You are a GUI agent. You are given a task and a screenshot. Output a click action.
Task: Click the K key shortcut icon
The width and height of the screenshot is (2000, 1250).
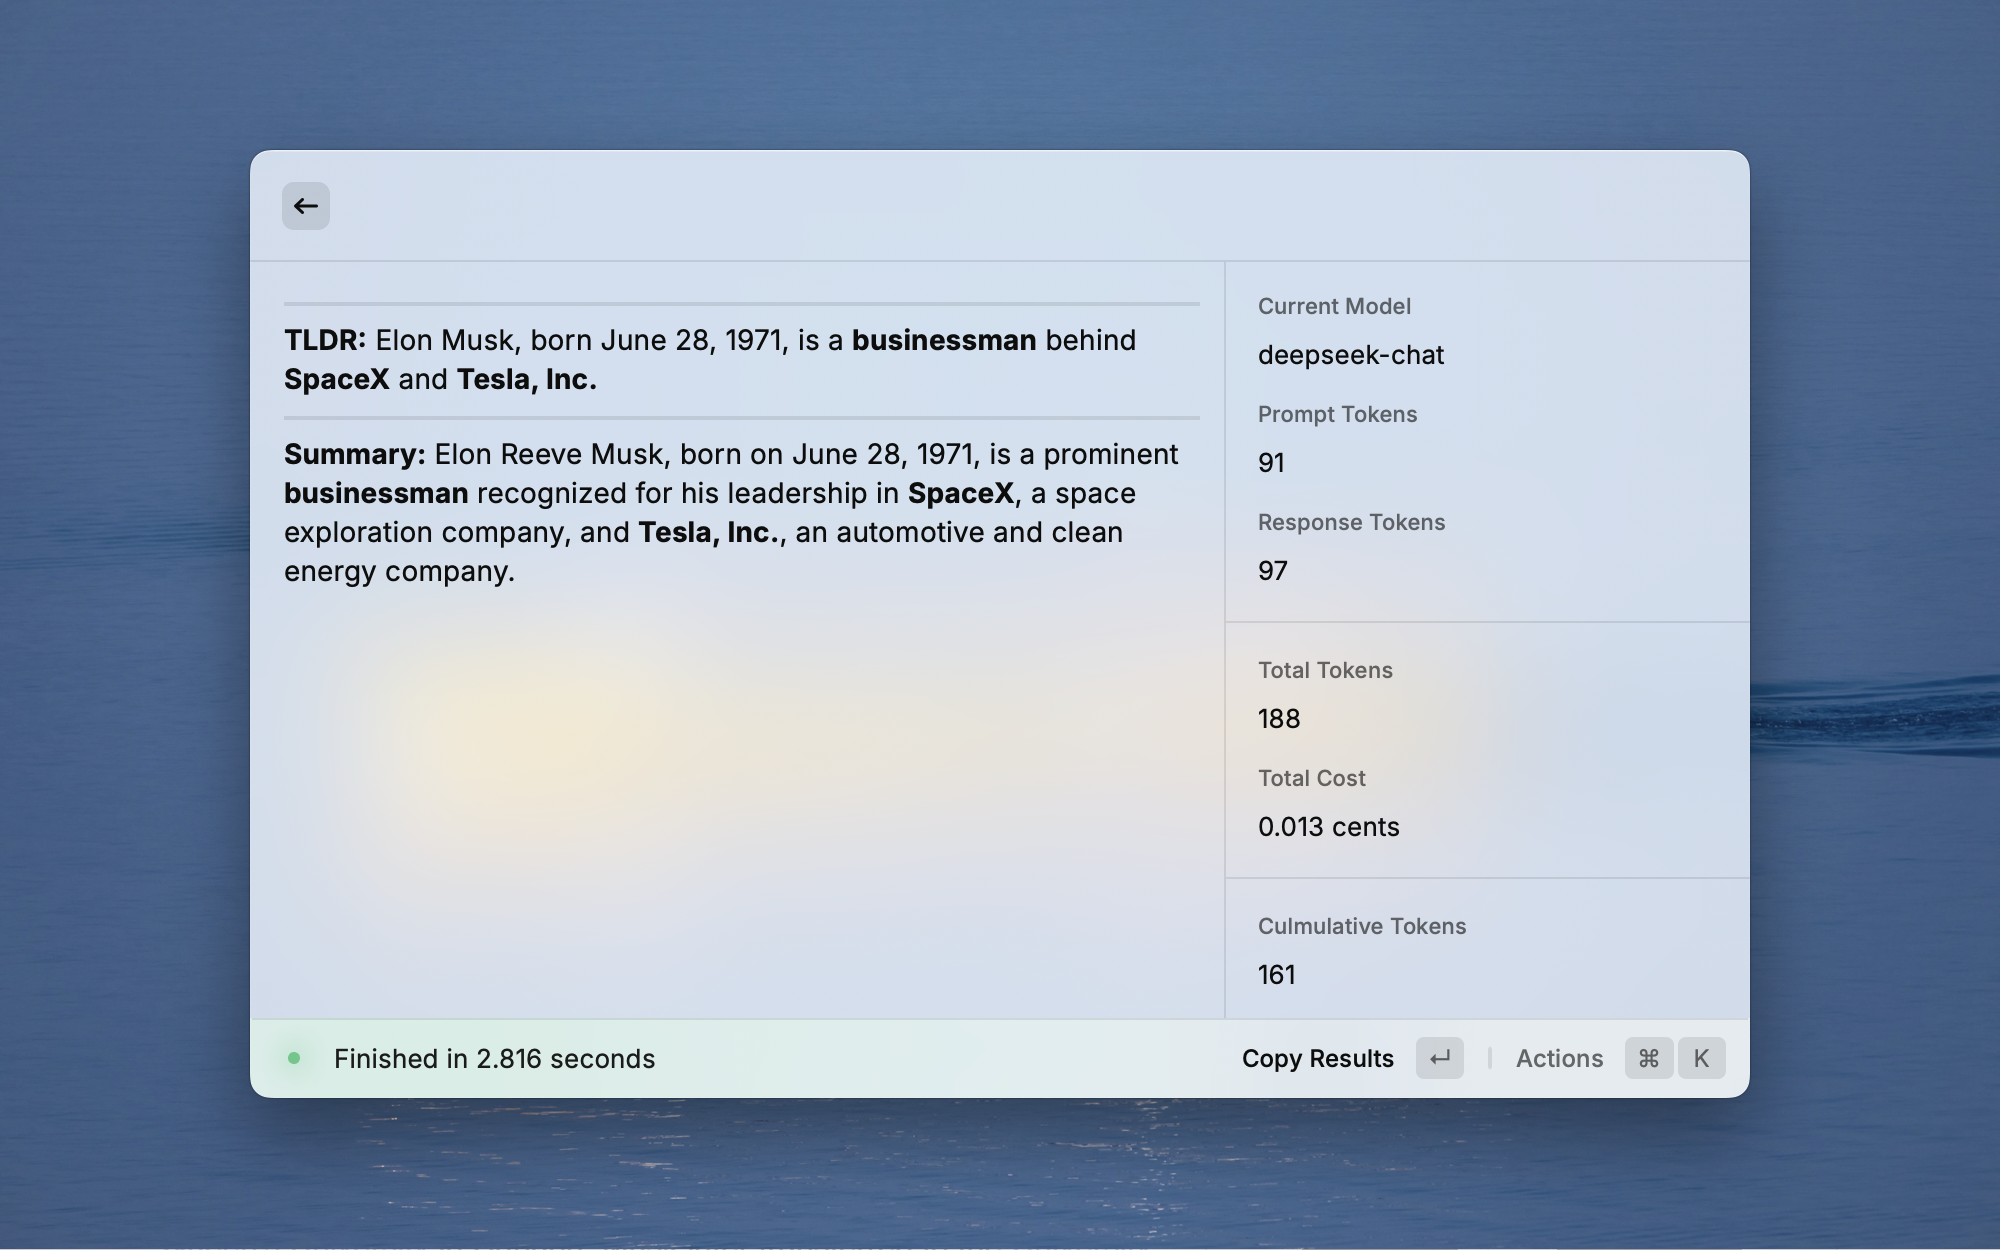[x=1701, y=1058]
